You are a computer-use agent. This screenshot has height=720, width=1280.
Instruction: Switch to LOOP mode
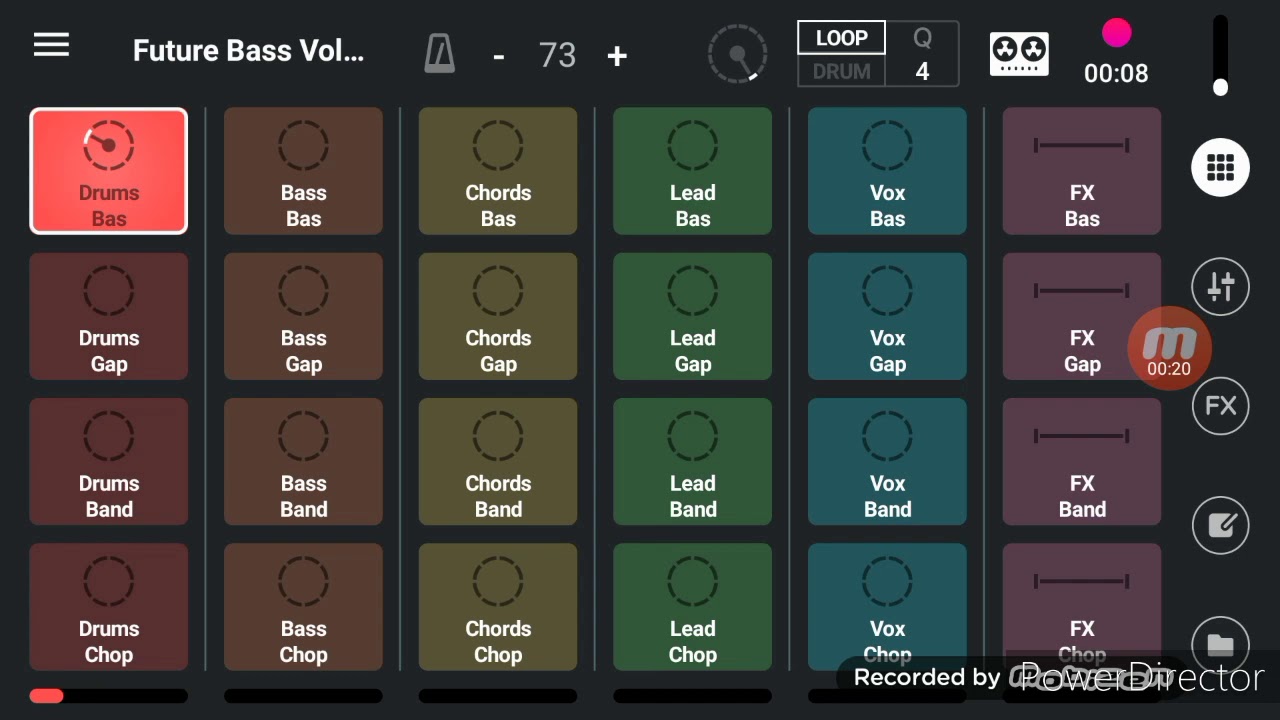point(841,38)
